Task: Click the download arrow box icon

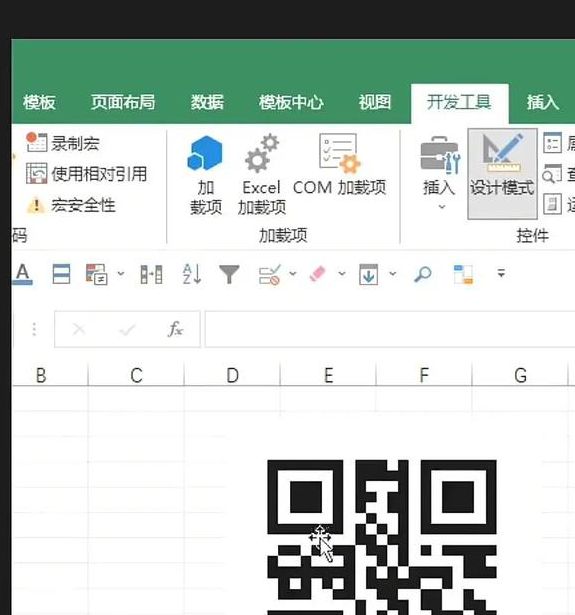Action: 369,274
